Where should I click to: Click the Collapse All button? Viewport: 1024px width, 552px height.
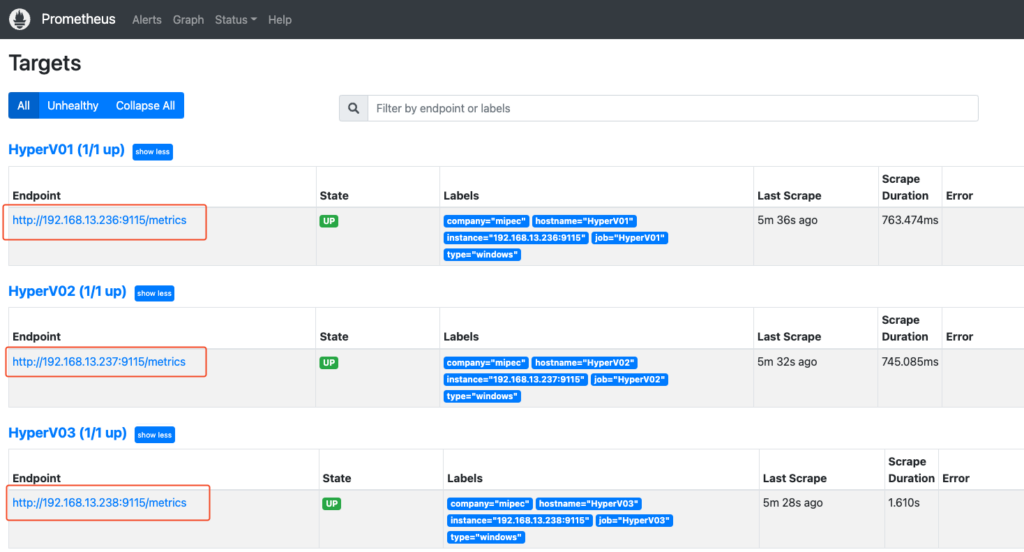click(145, 106)
